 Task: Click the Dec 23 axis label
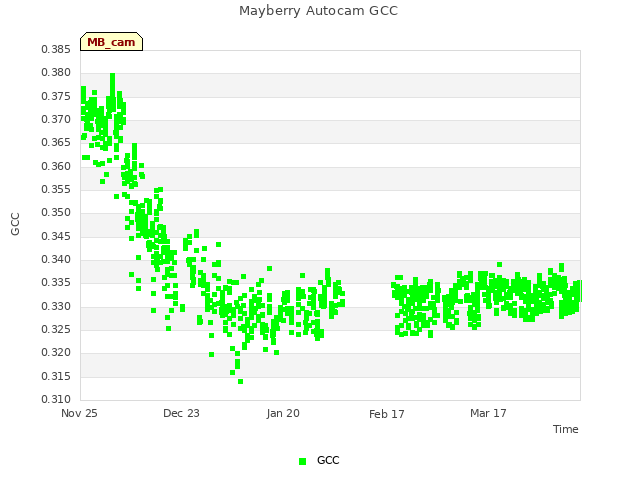(x=181, y=413)
